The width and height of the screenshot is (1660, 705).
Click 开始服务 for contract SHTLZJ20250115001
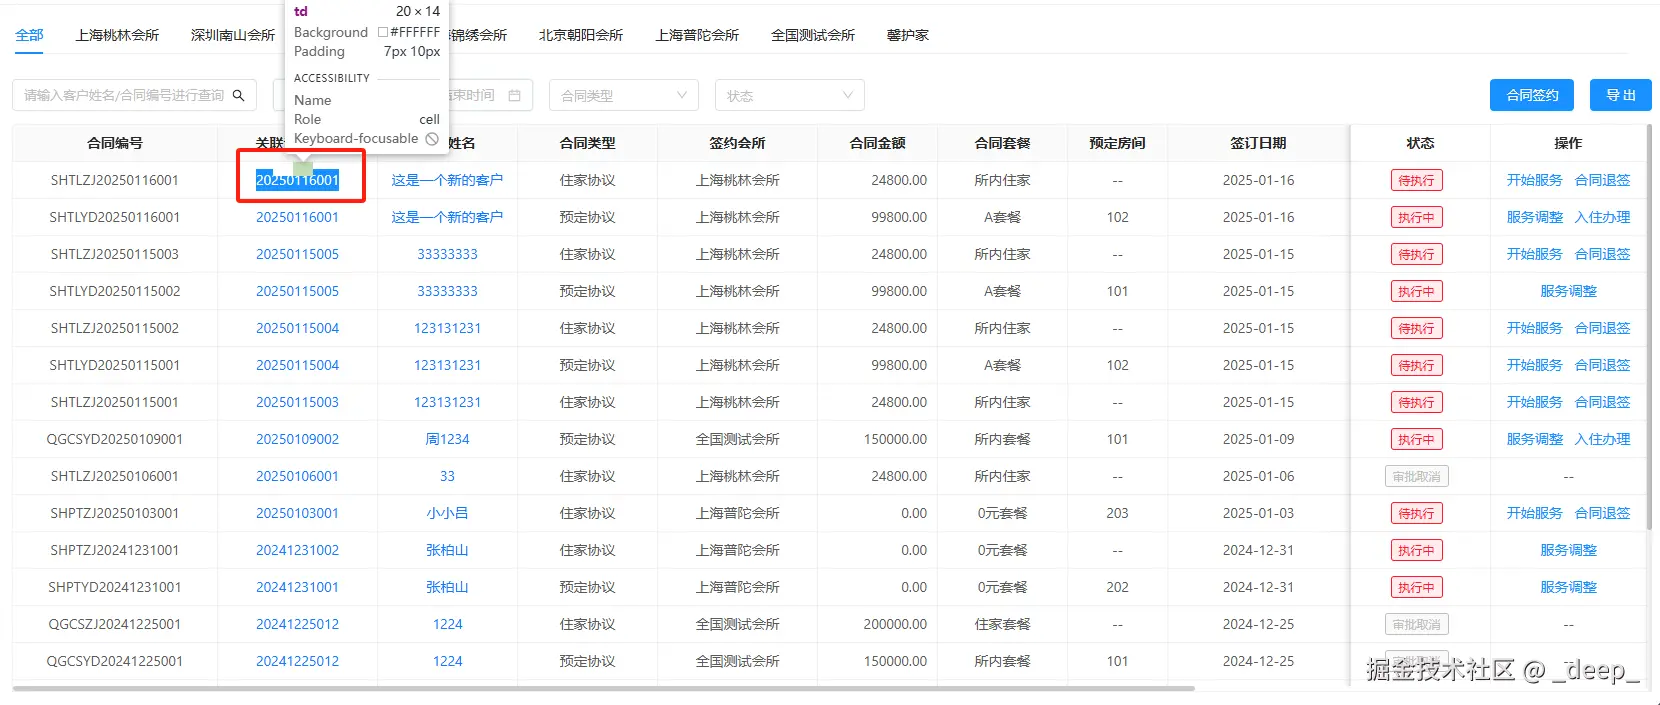pos(1534,402)
